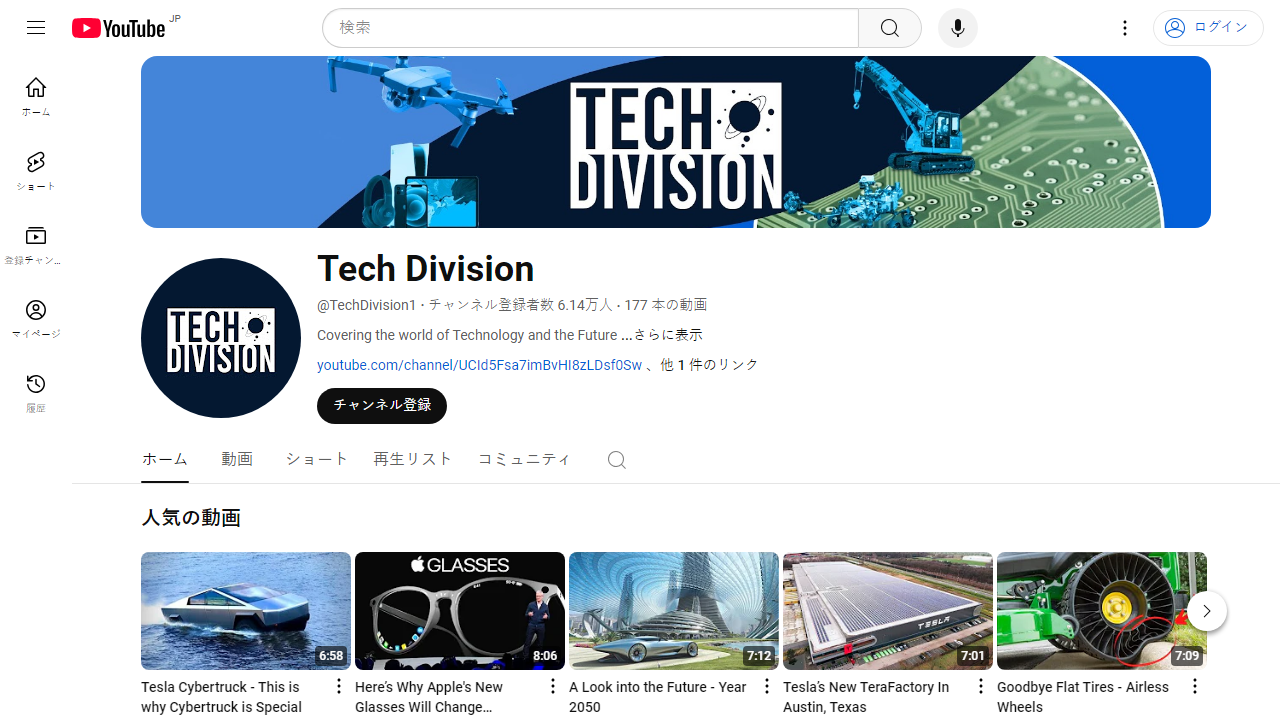The image size is (1280, 720).
Task: Open title 'Here's Why Apple's New Glasses'
Action: pos(429,697)
